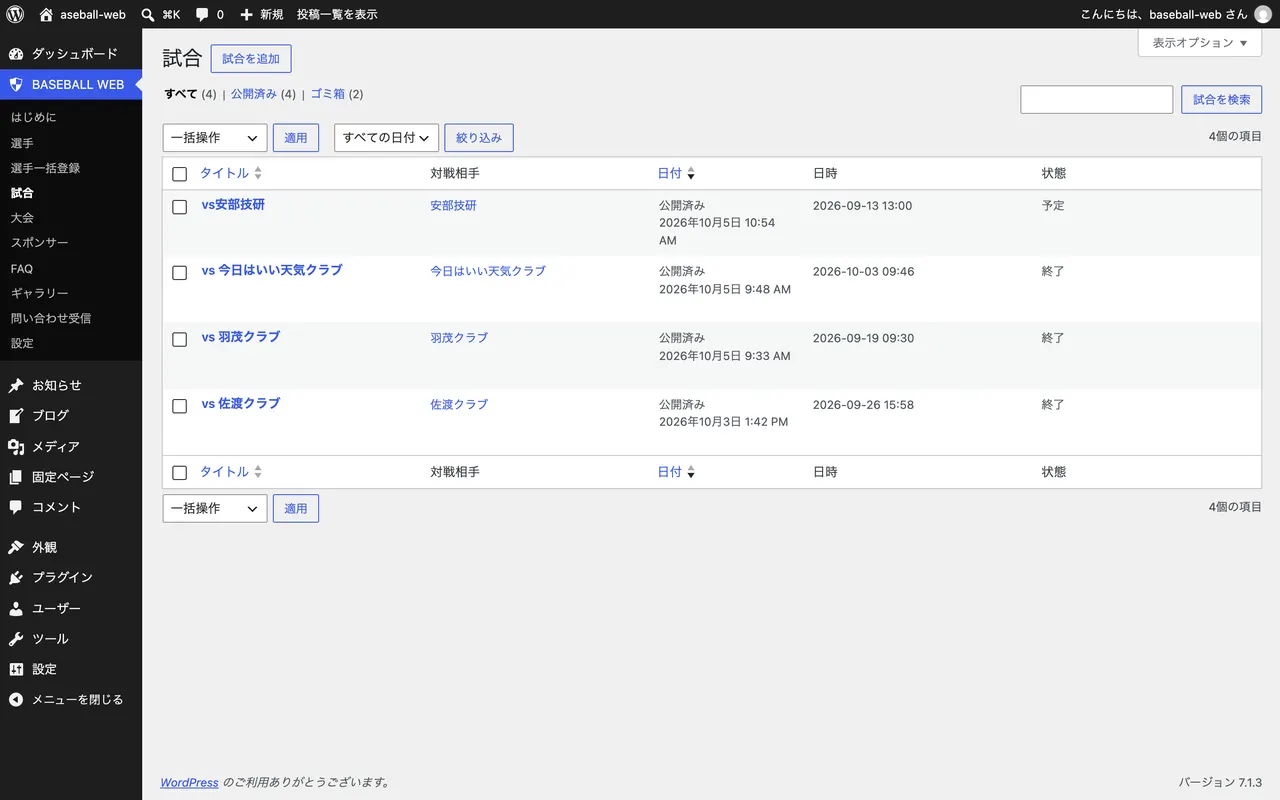Viewport: 1280px width, 800px height.
Task: Filter by 公開済み view
Action: click(x=254, y=94)
